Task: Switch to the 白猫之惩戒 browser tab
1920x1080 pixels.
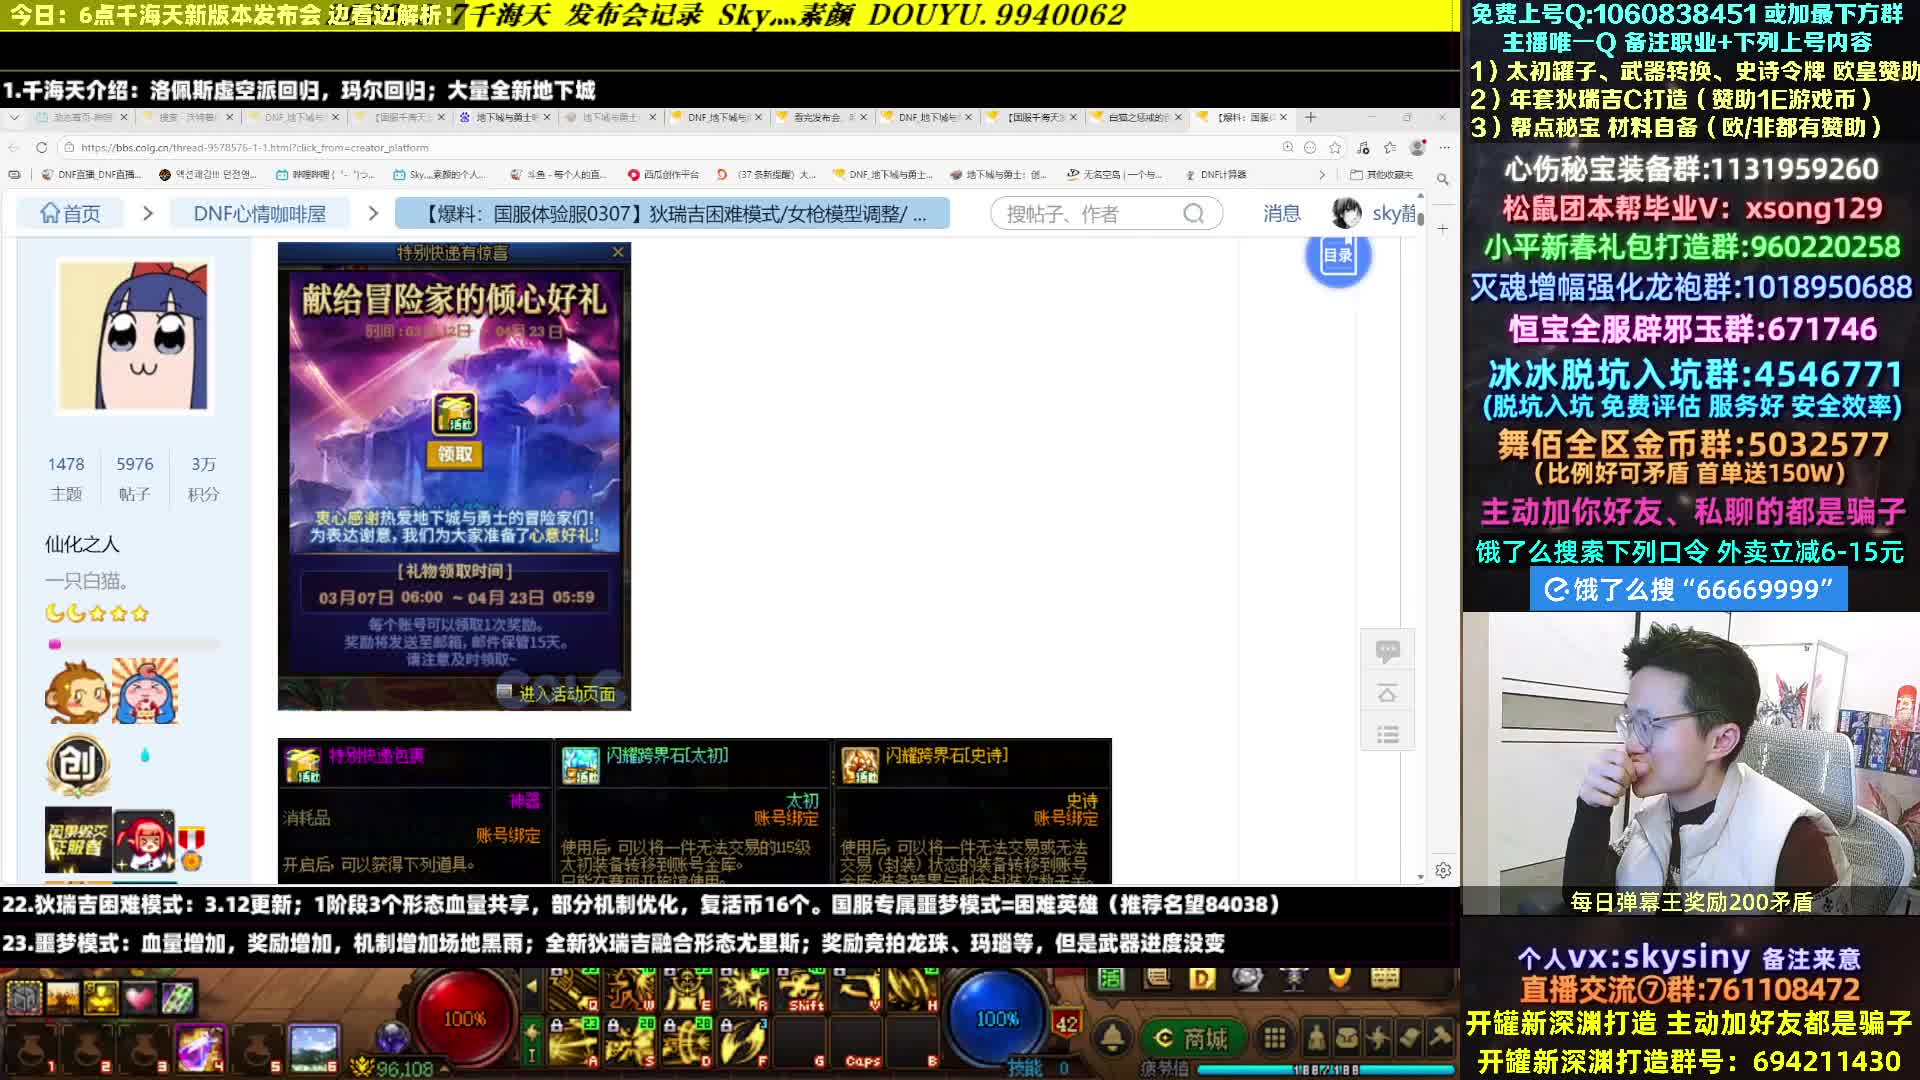Action: coord(1137,117)
